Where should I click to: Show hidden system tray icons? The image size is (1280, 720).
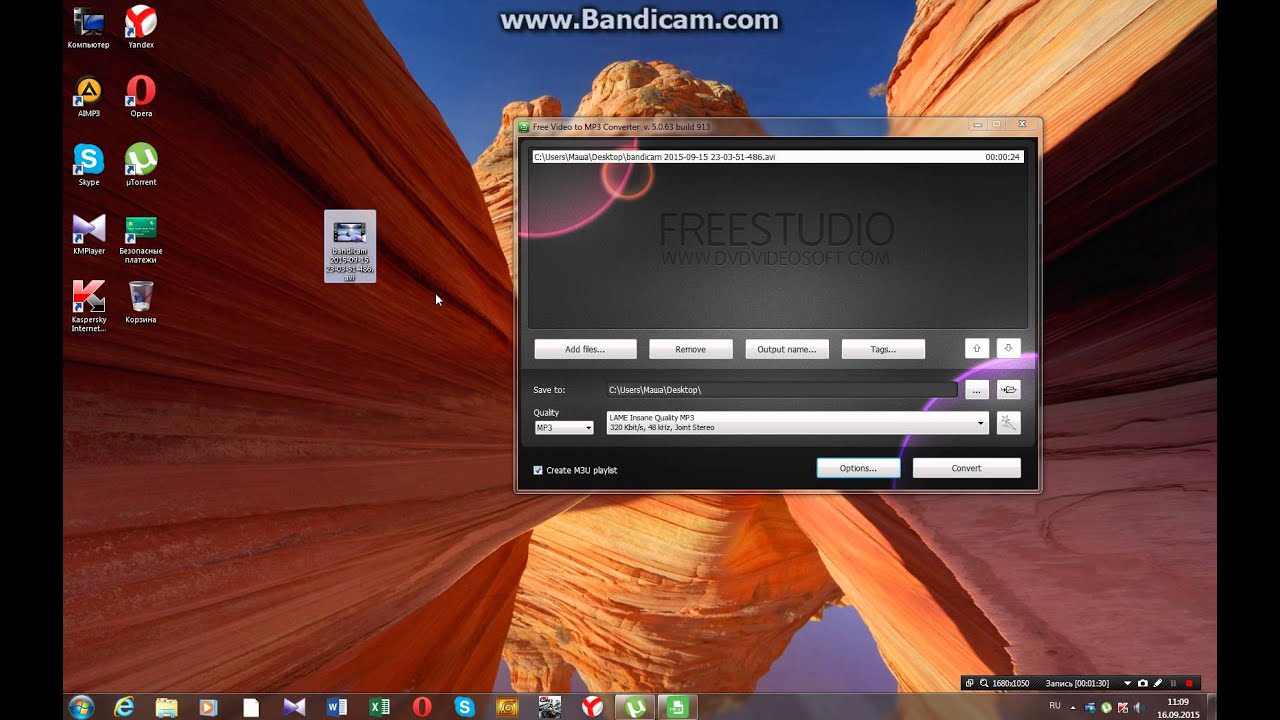tap(1073, 707)
